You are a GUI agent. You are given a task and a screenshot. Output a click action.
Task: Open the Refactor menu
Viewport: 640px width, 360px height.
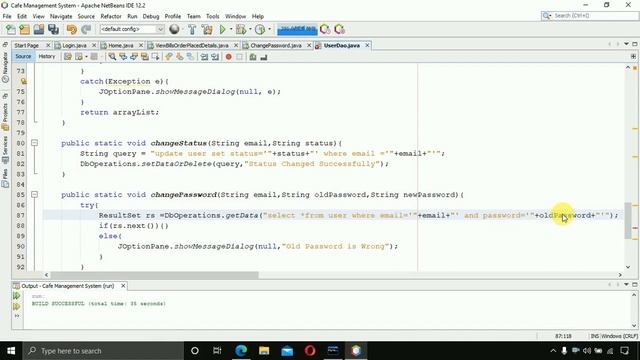[111, 16]
